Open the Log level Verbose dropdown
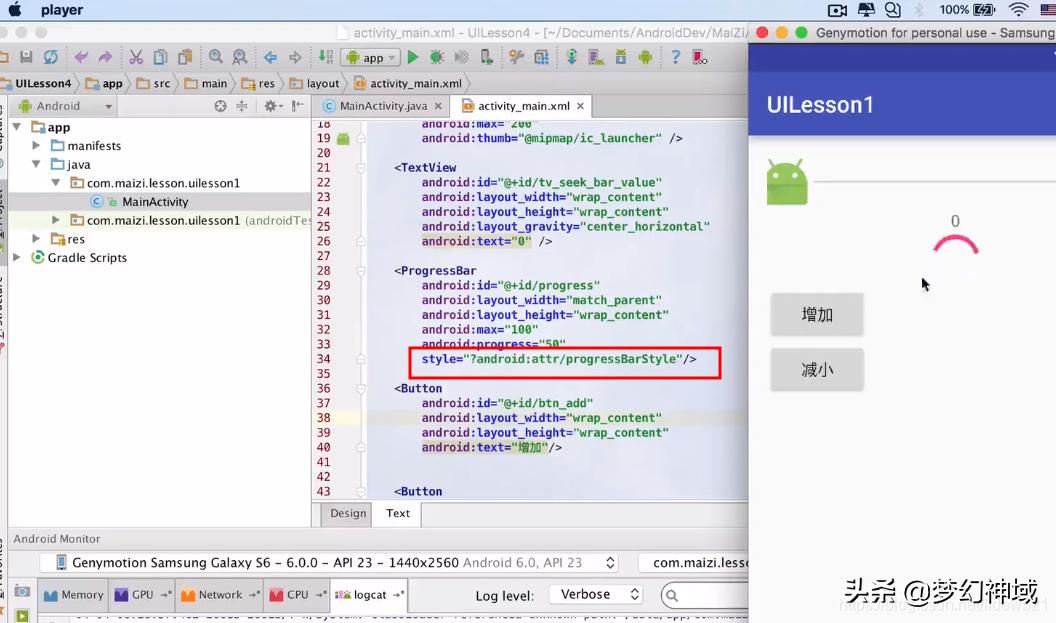The height and width of the screenshot is (623, 1056). [x=596, y=594]
